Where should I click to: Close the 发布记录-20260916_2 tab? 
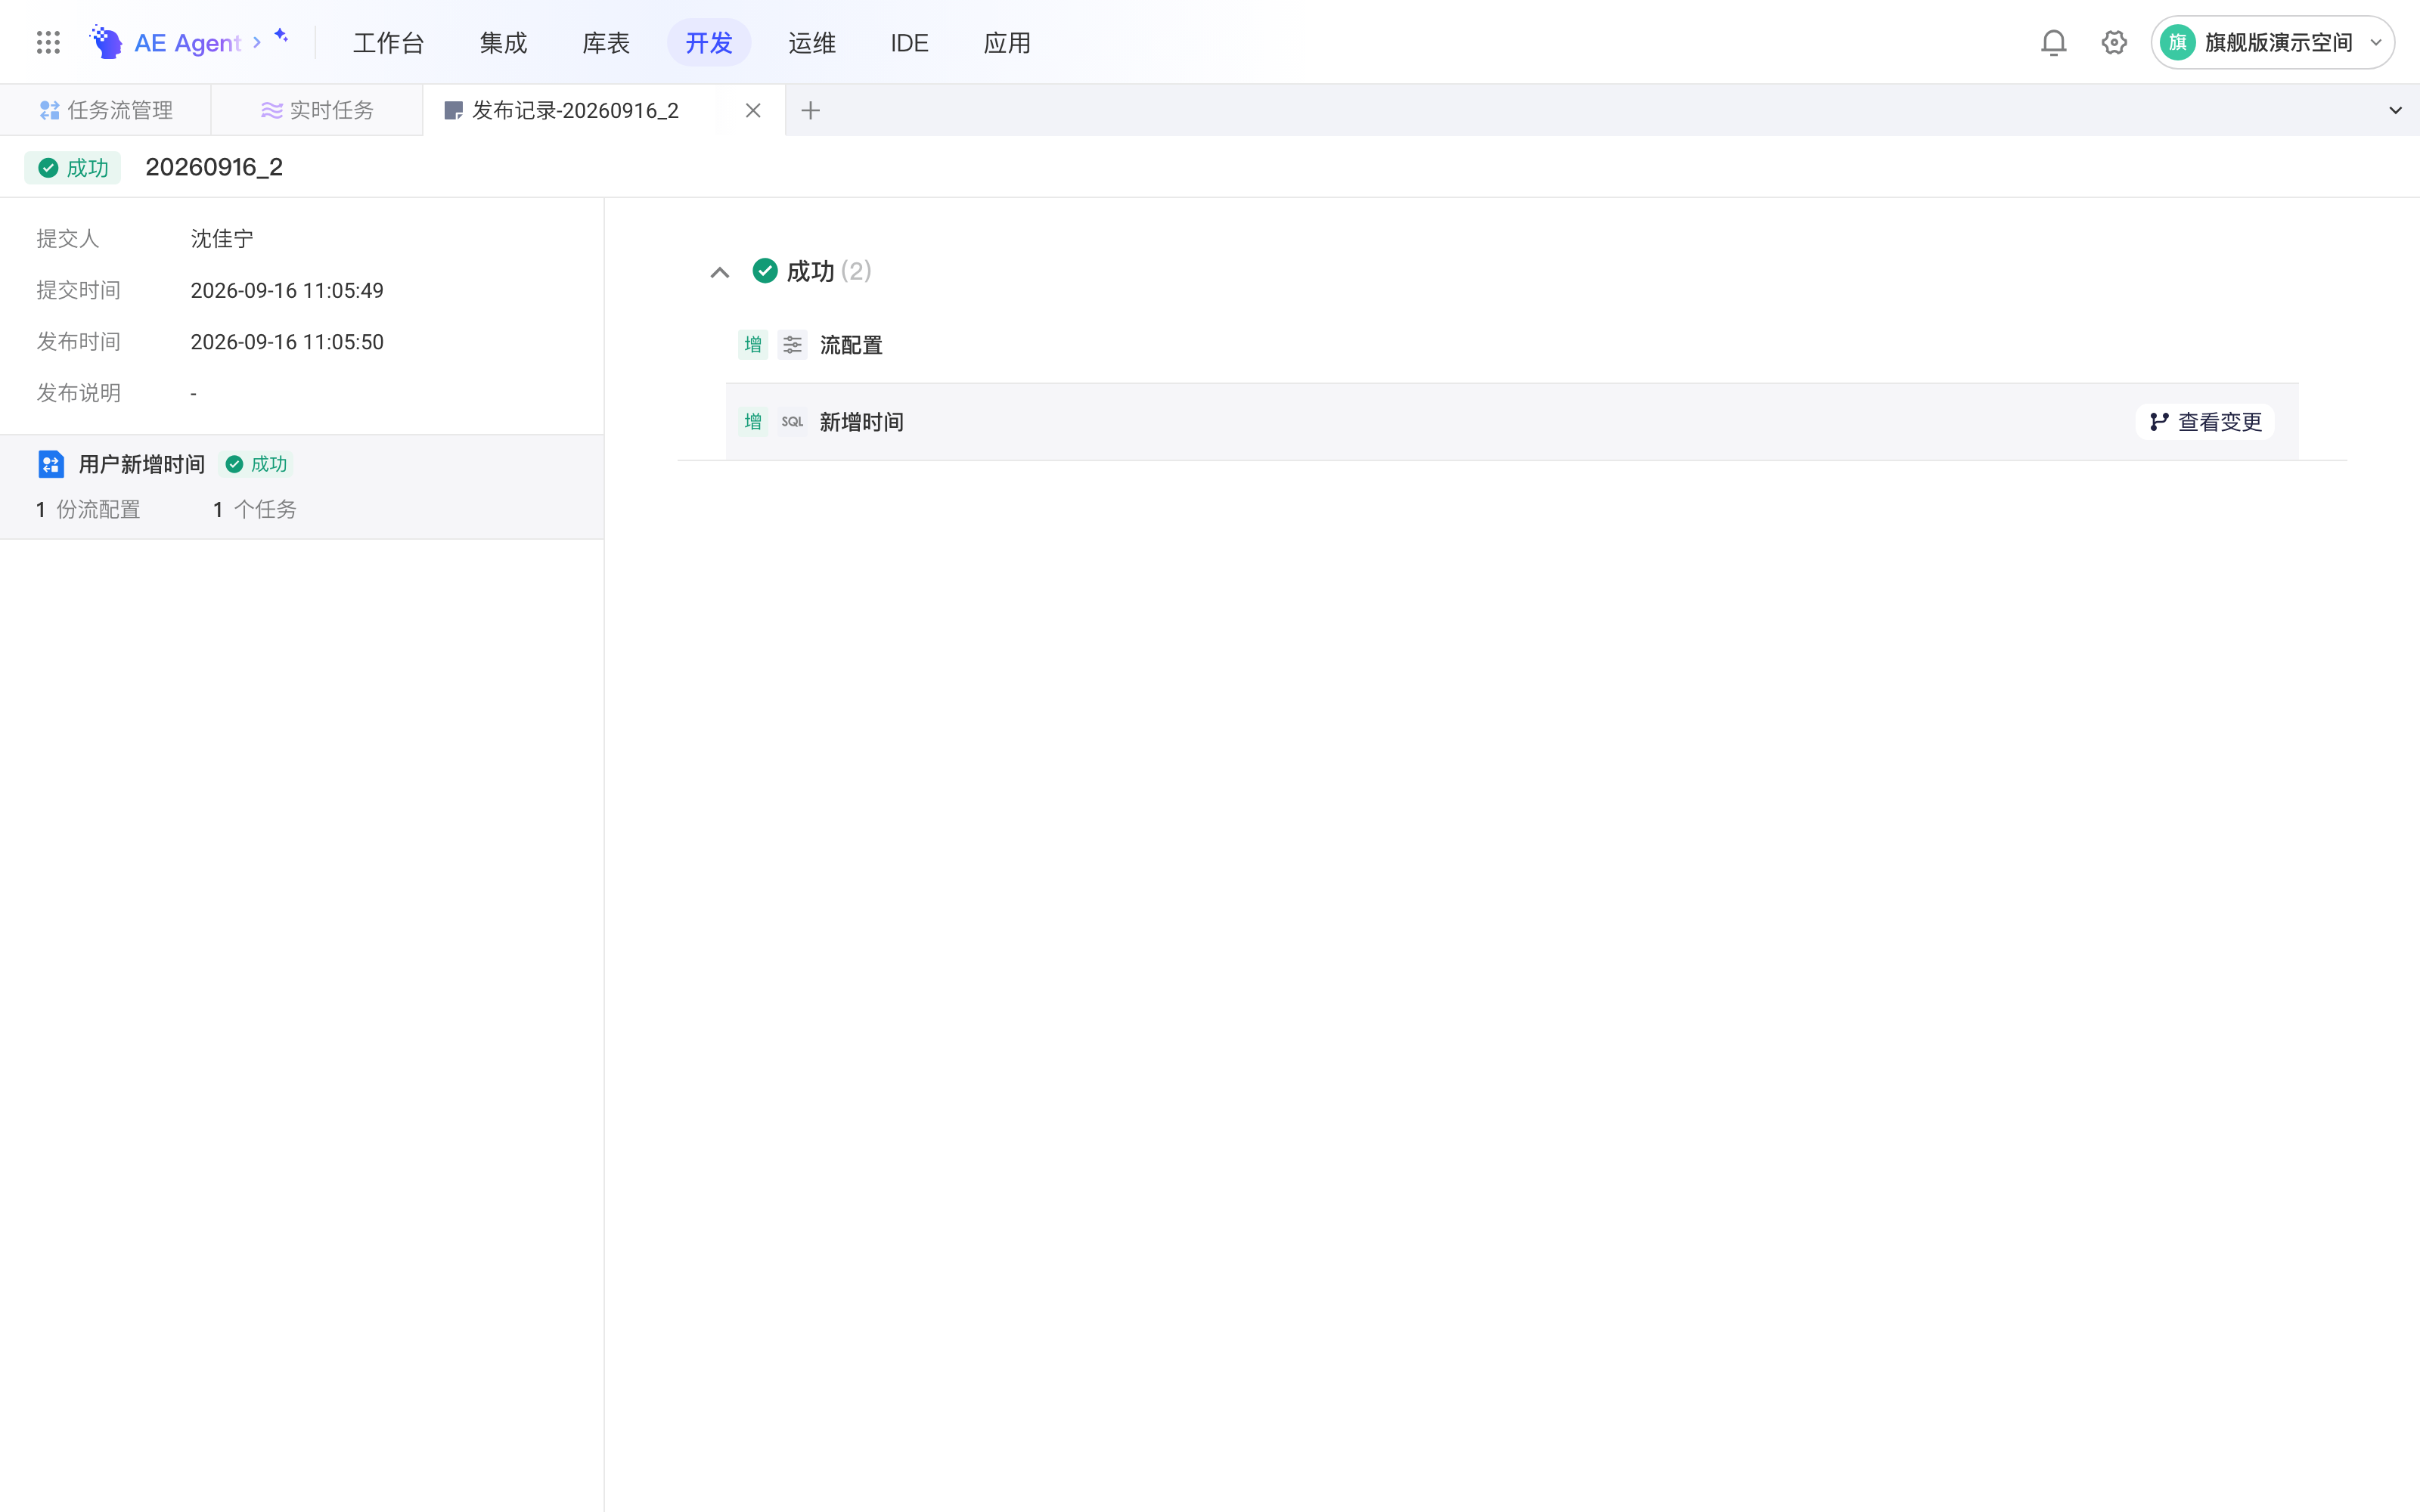coord(753,110)
